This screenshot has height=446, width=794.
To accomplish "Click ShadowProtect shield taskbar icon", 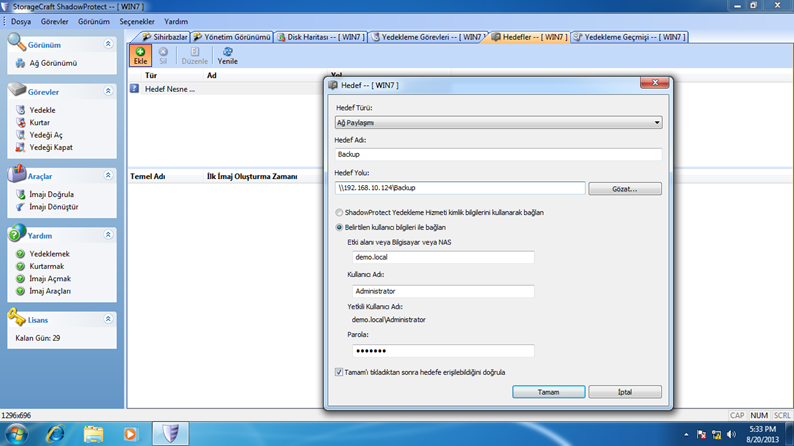I will (x=171, y=434).
